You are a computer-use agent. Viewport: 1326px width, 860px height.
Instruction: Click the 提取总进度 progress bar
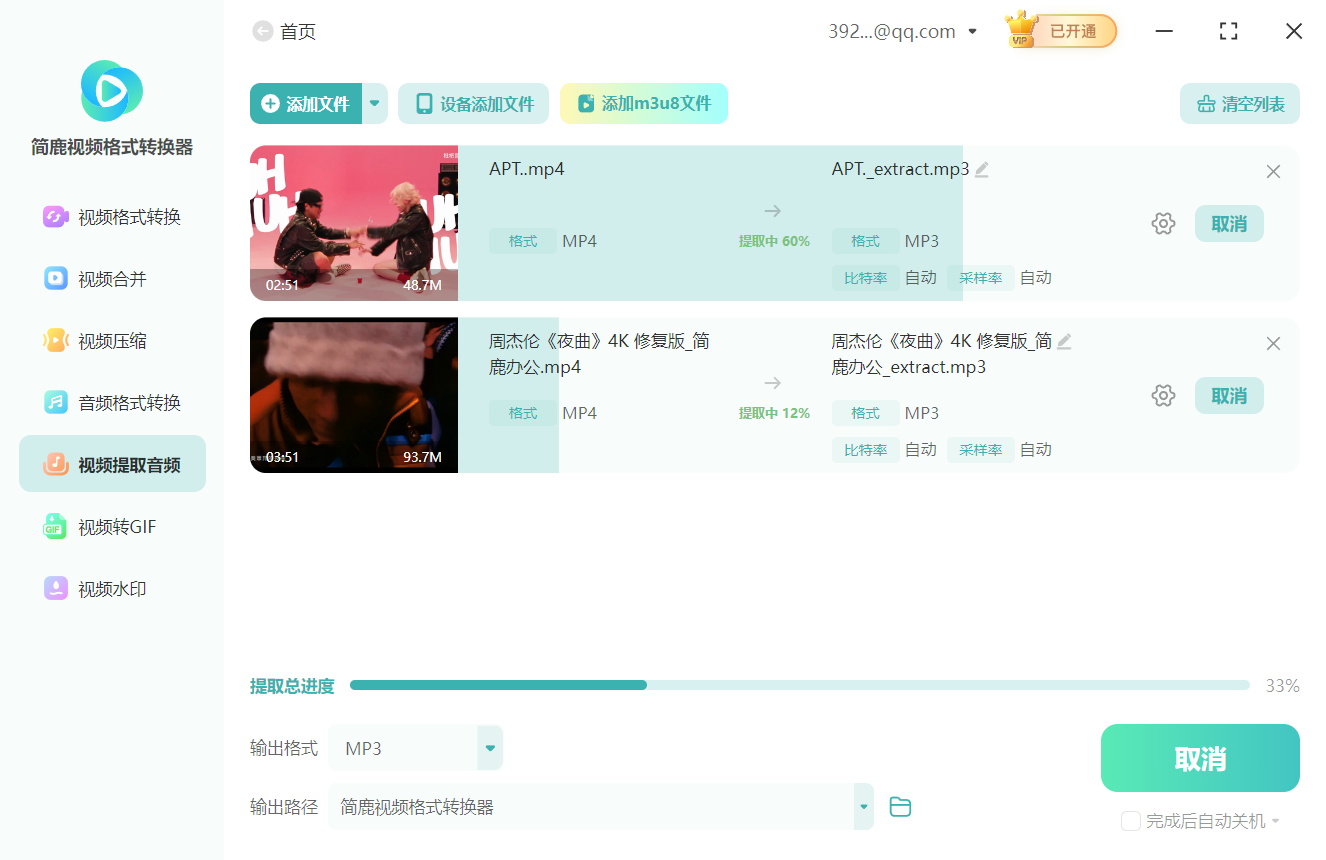coord(799,686)
